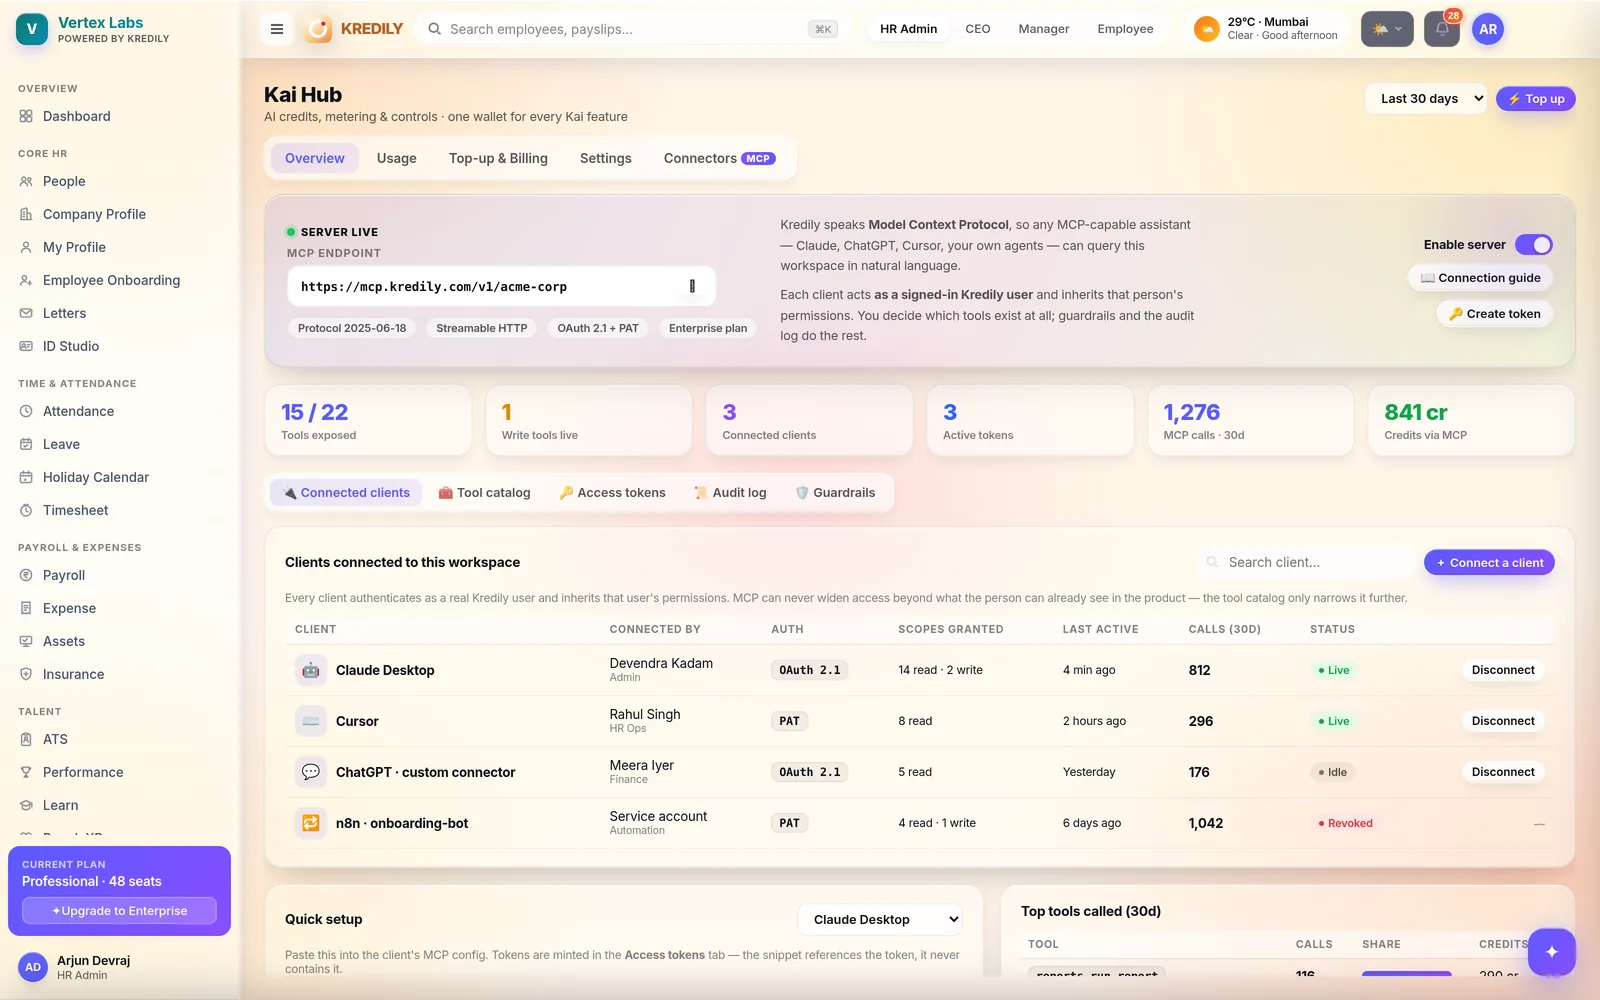Screen dimensions: 1600x1000
Task: Open the Last 30 days dropdown
Action: point(1426,99)
